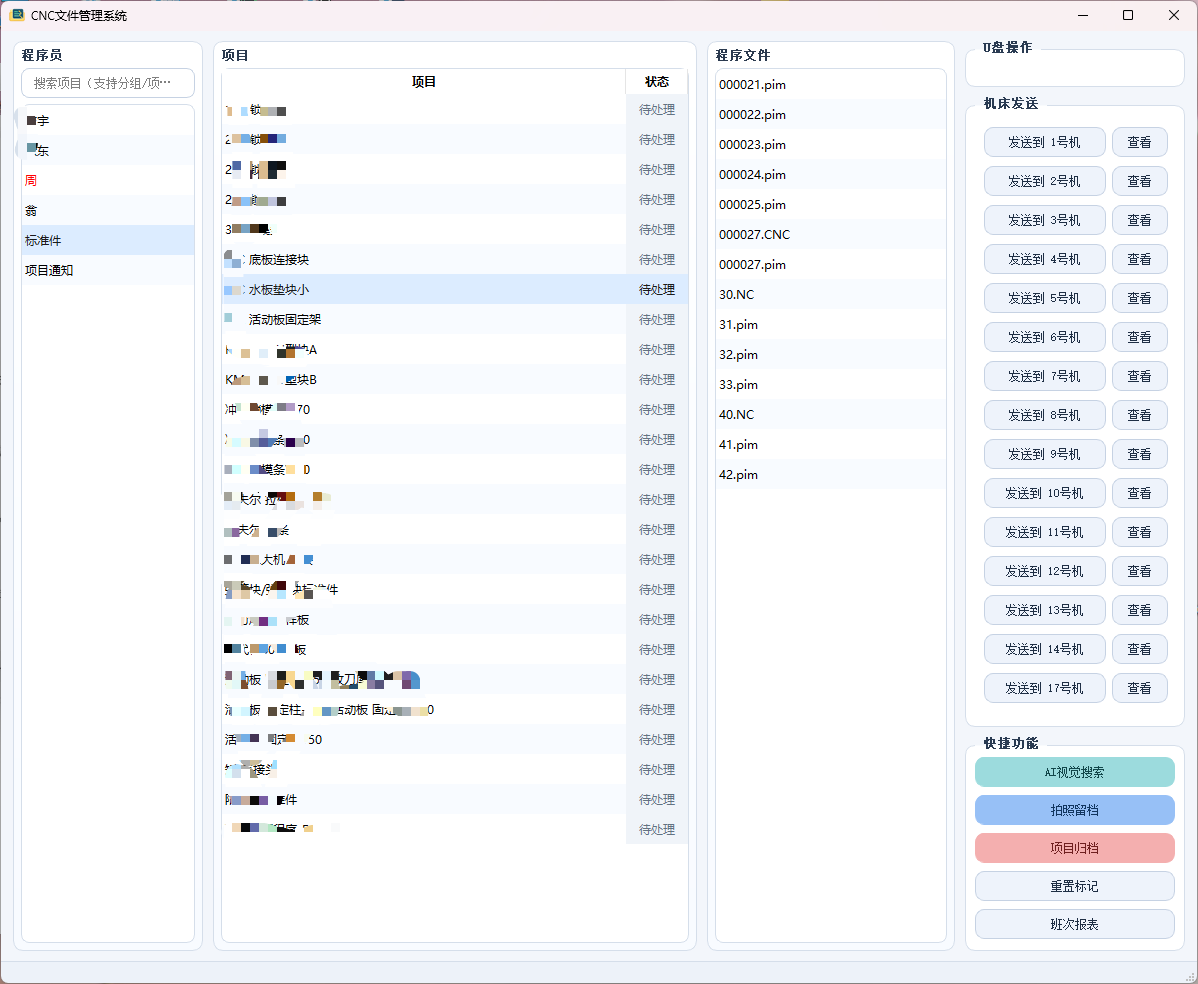Select file 32.pim
This screenshot has height=984, width=1198.
(831, 354)
